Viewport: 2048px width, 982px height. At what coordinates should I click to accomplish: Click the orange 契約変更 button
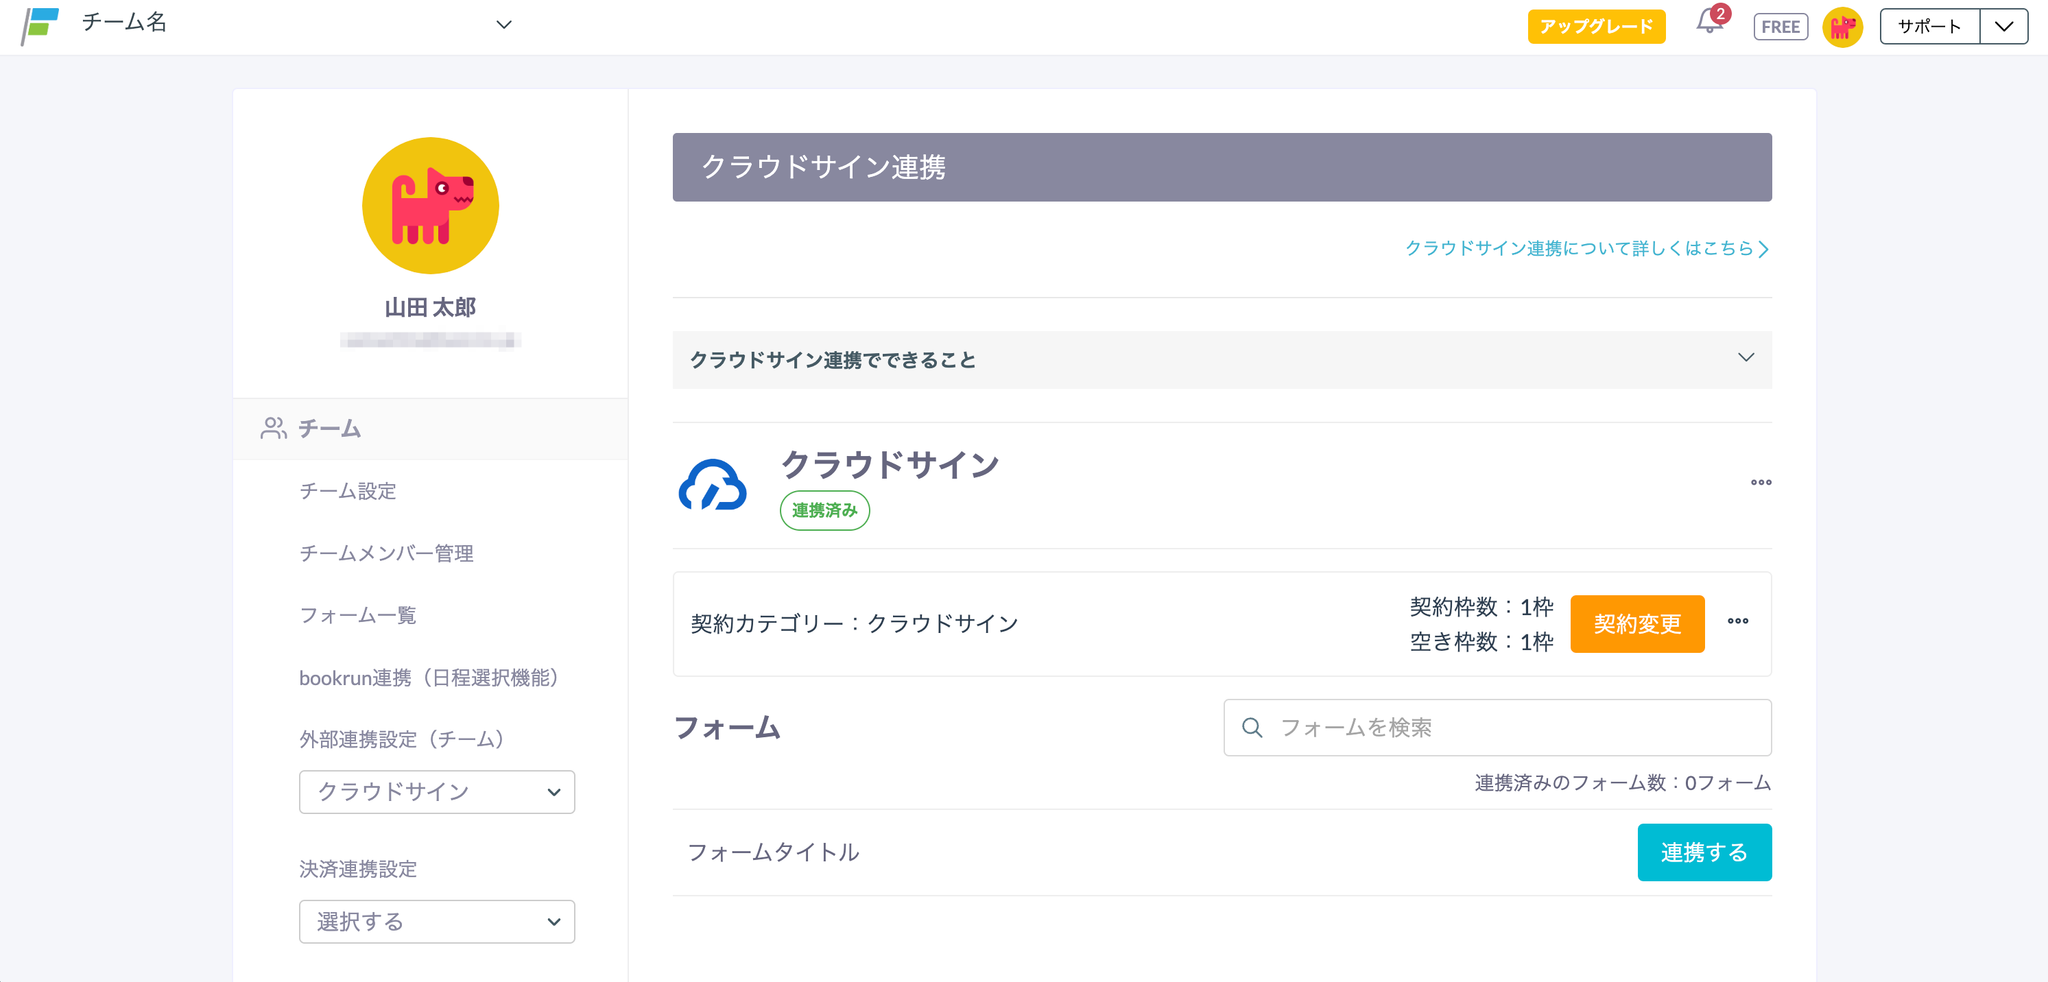pos(1636,624)
